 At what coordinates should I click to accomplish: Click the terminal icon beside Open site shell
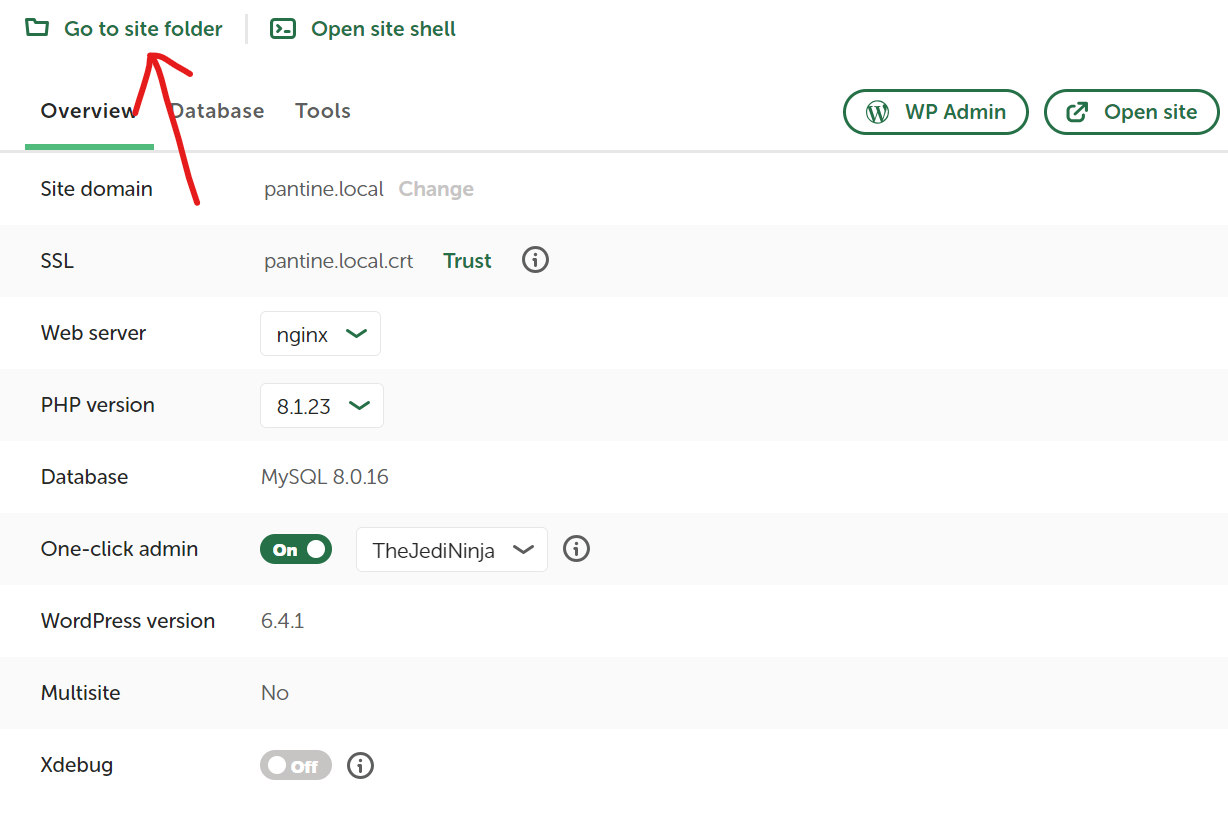pyautogui.click(x=282, y=29)
